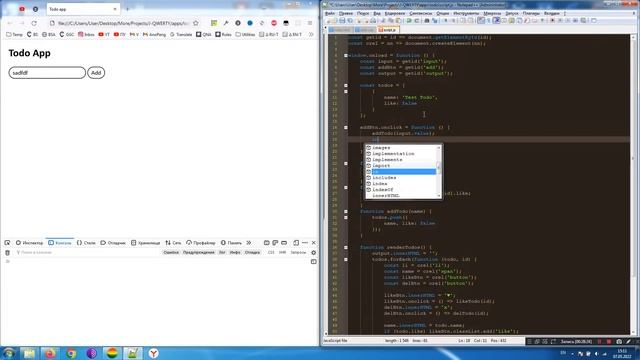Toggle the XHR console filter
The height and width of the screenshot is (360, 640).
coord(282,253)
